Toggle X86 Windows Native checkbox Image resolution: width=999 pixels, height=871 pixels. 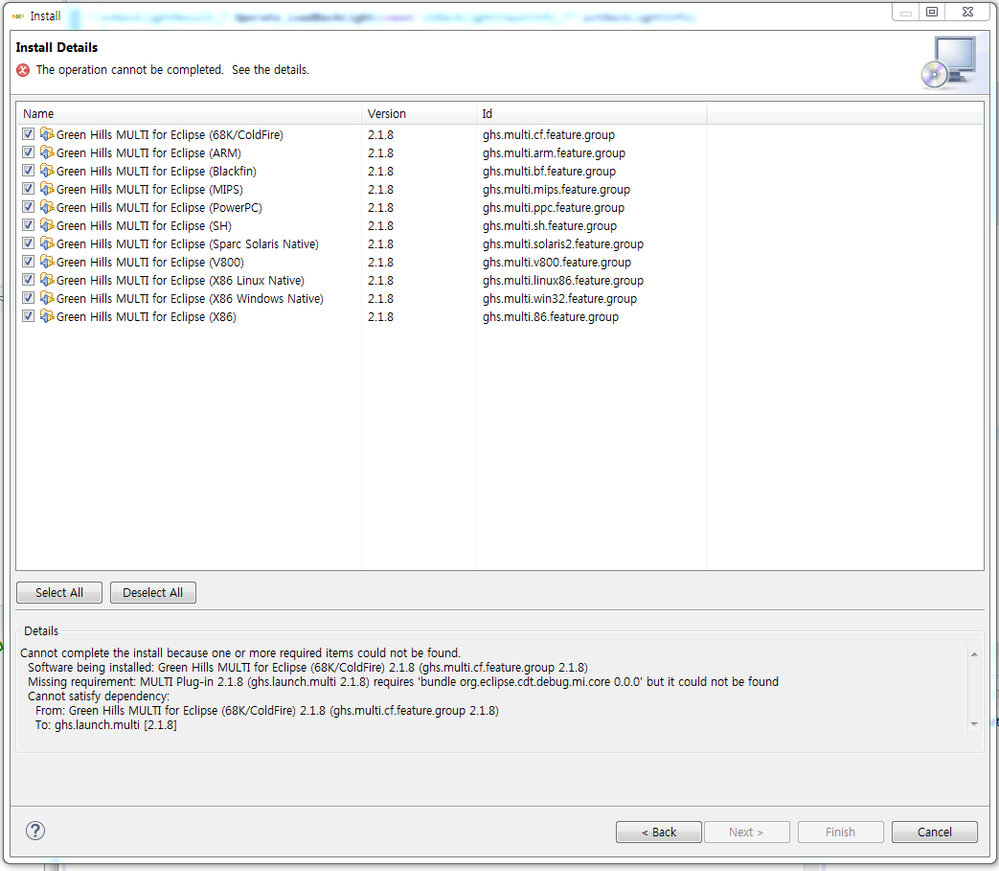point(28,298)
